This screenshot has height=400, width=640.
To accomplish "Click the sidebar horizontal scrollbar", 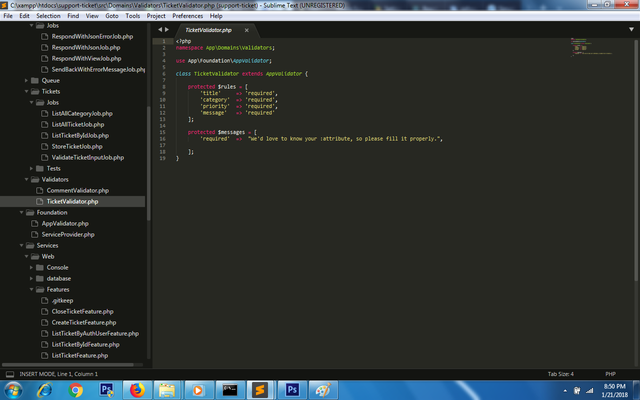I will (68, 364).
